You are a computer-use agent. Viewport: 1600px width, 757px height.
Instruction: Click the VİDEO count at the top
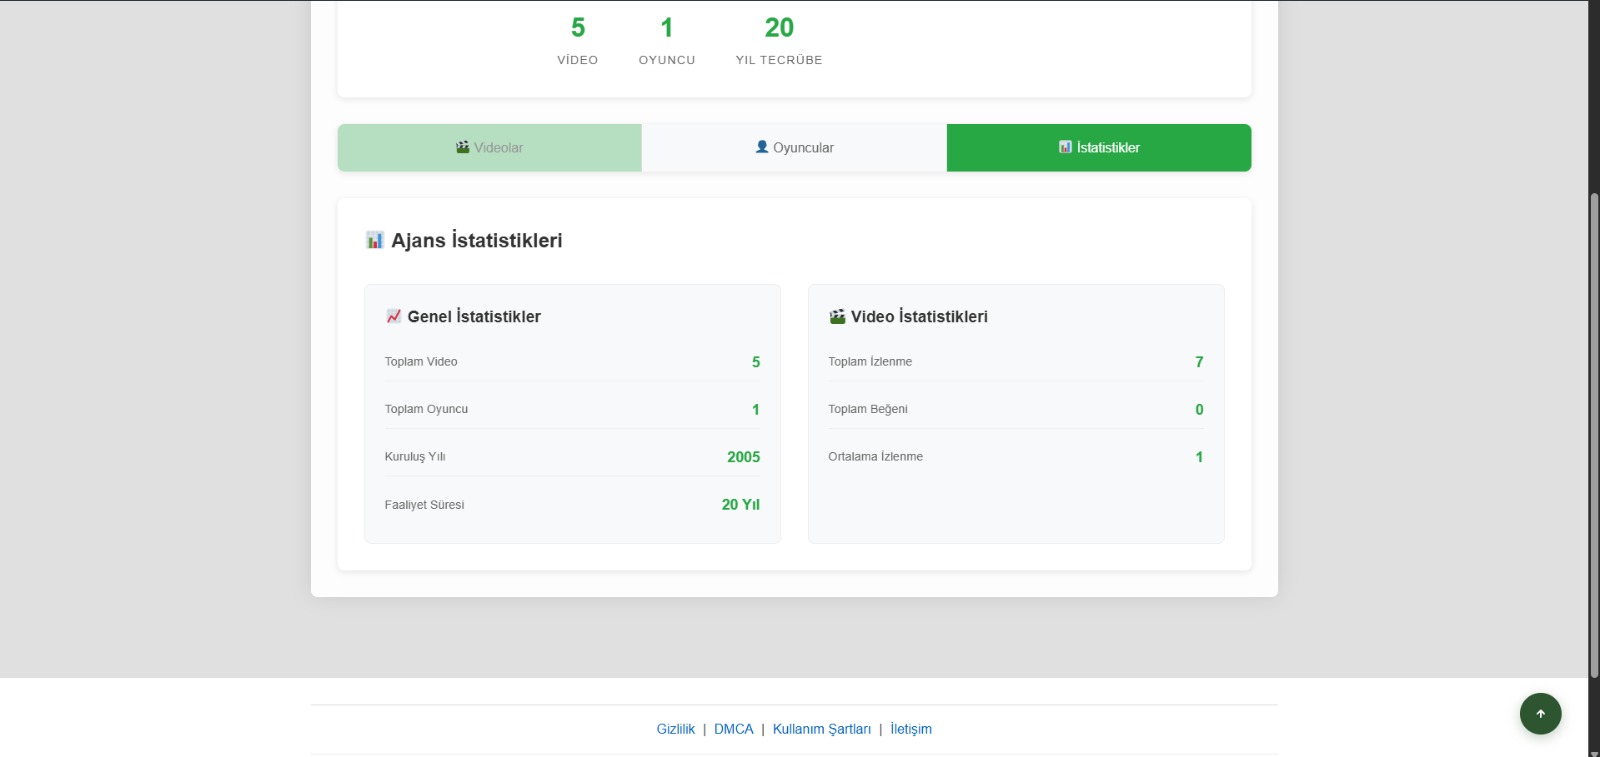tap(578, 28)
